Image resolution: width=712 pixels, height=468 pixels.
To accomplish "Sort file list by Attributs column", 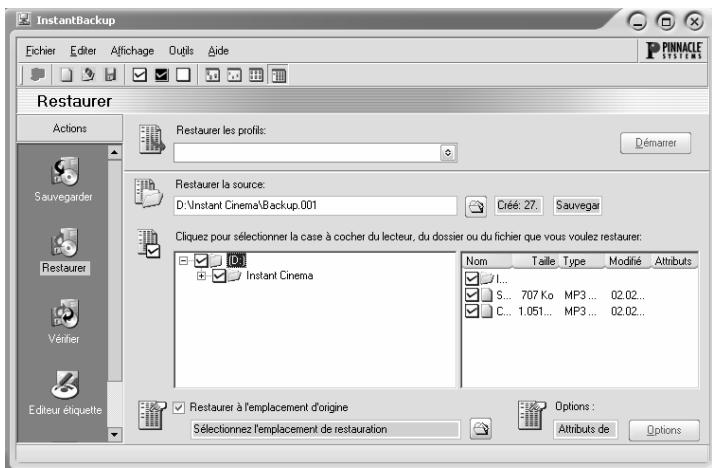I will [x=674, y=261].
